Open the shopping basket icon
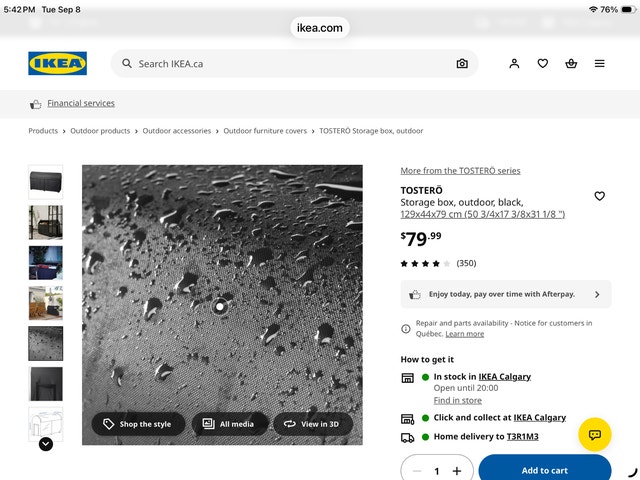640x480 pixels. click(571, 63)
